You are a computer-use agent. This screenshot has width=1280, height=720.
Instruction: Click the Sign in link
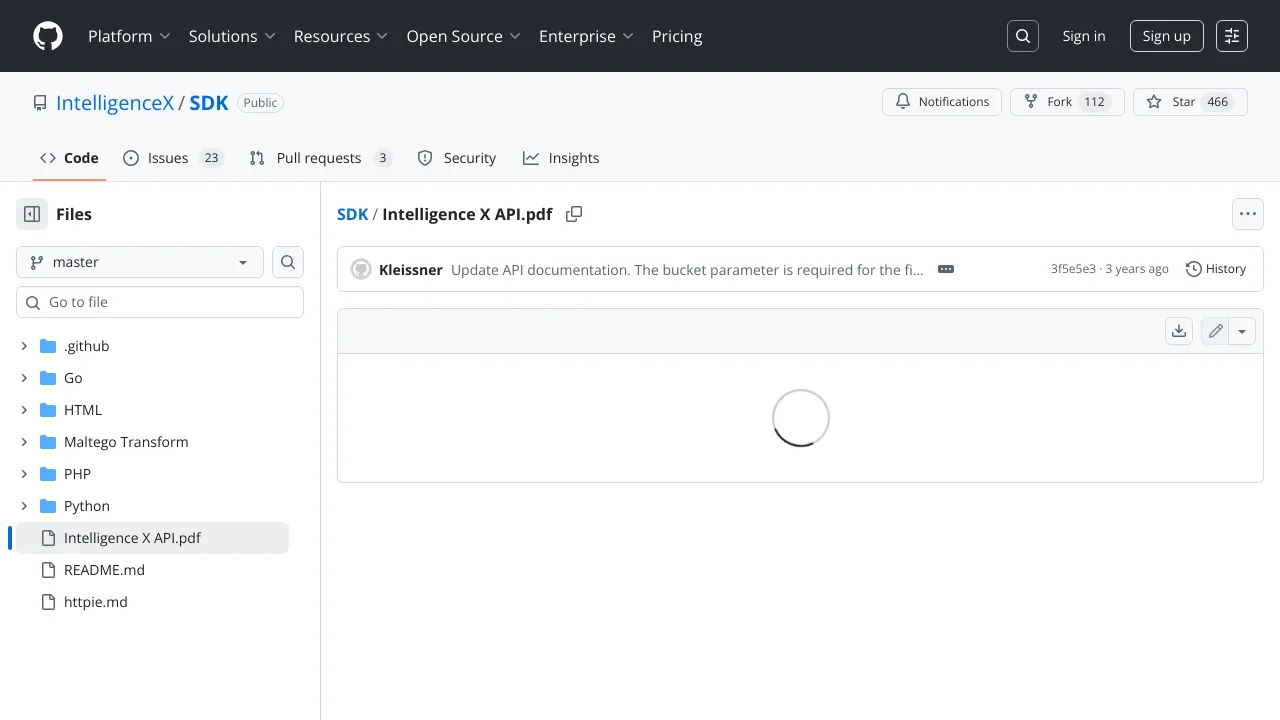[1084, 36]
